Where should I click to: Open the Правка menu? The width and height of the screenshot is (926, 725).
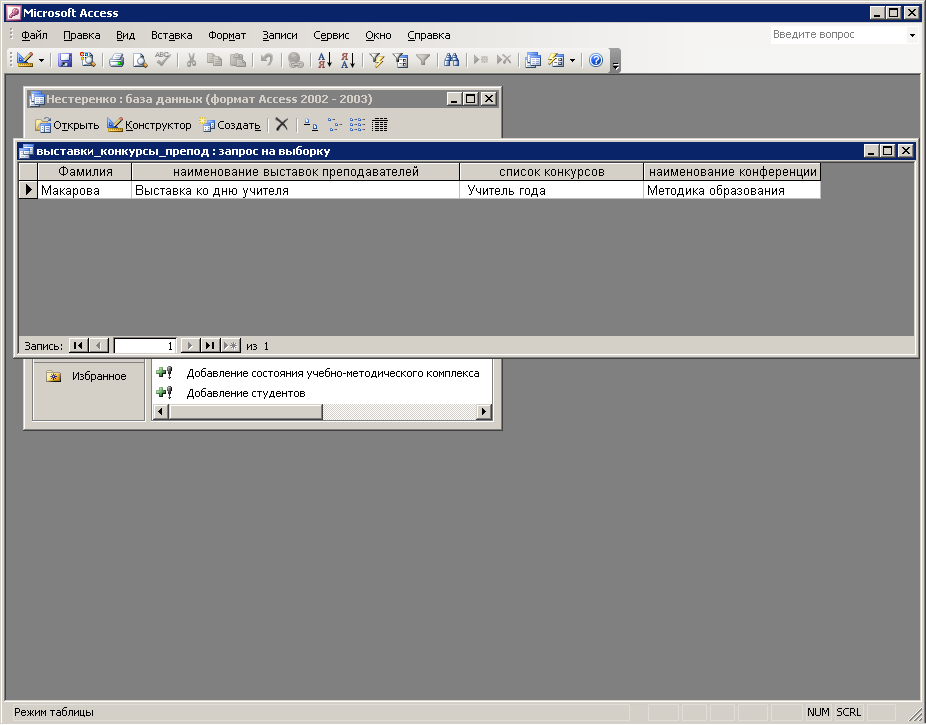pyautogui.click(x=81, y=35)
